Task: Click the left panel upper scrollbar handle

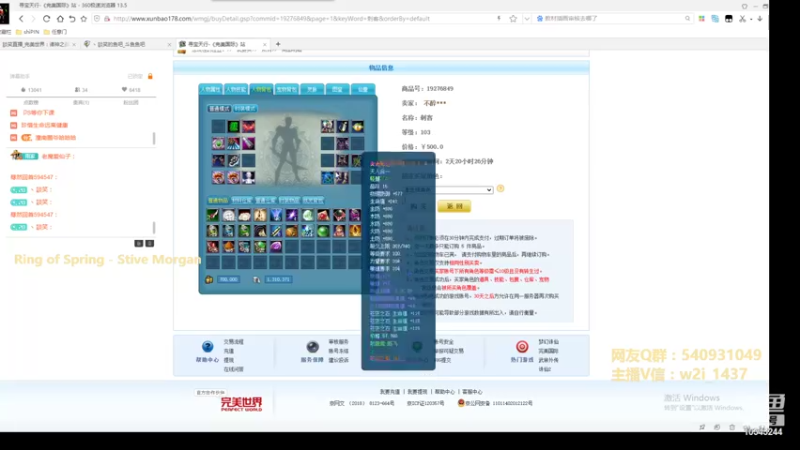Action: tap(154, 138)
